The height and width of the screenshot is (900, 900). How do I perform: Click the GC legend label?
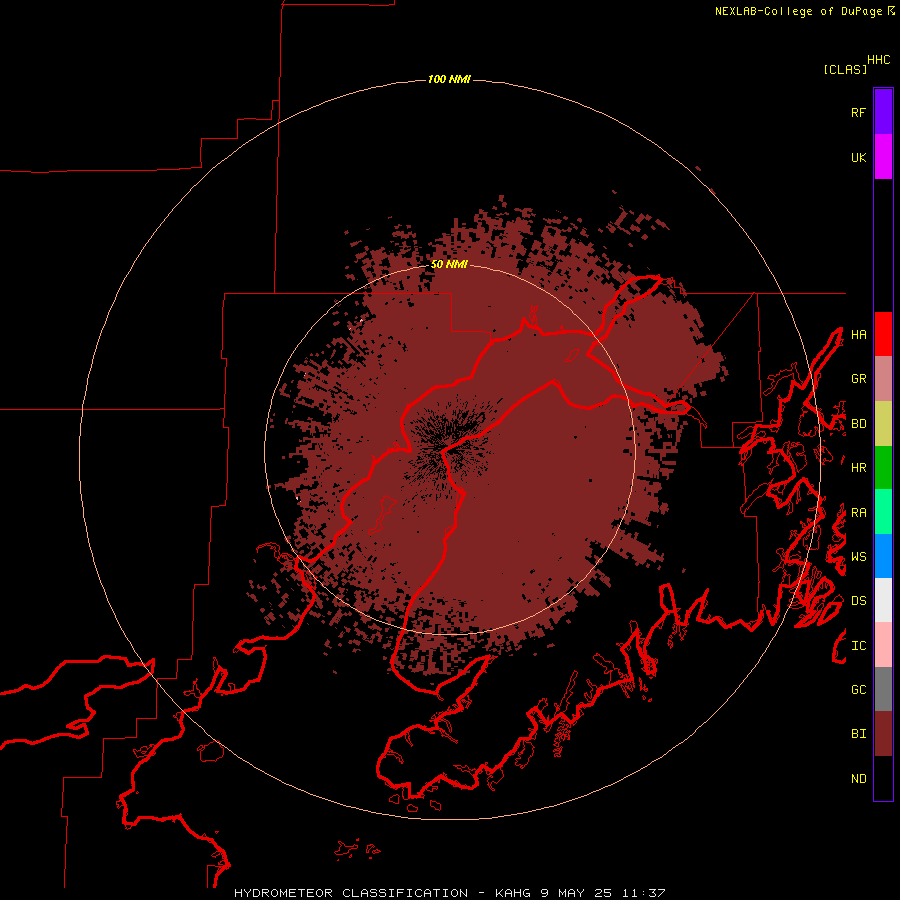click(x=858, y=690)
